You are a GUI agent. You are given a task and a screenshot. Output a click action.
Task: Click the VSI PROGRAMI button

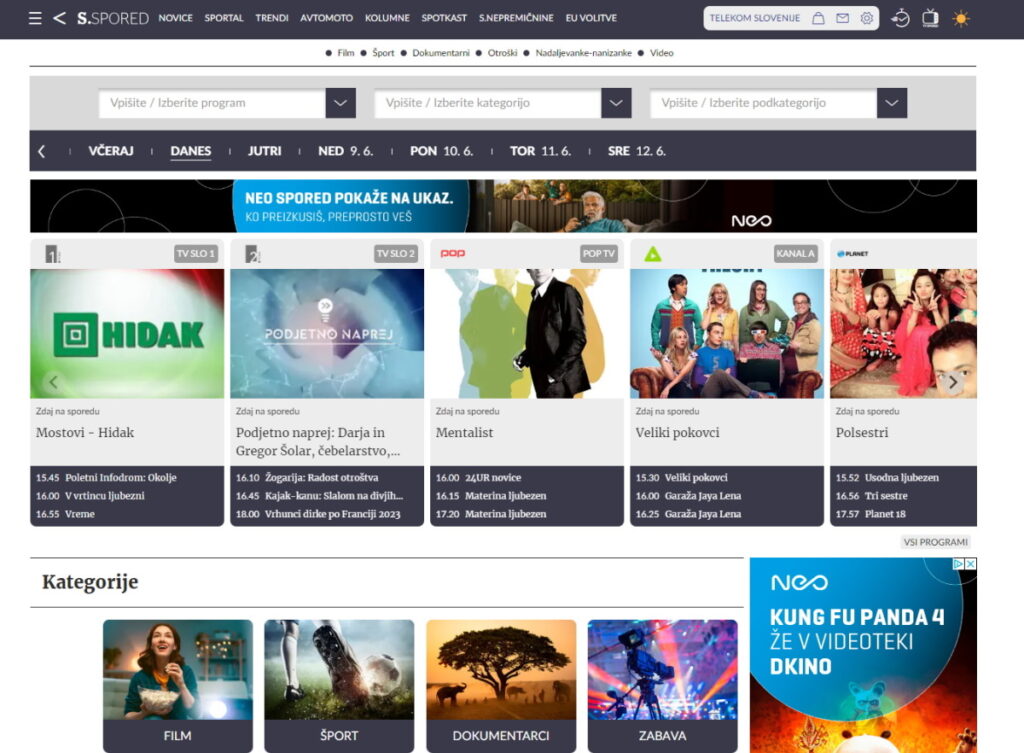coord(937,541)
